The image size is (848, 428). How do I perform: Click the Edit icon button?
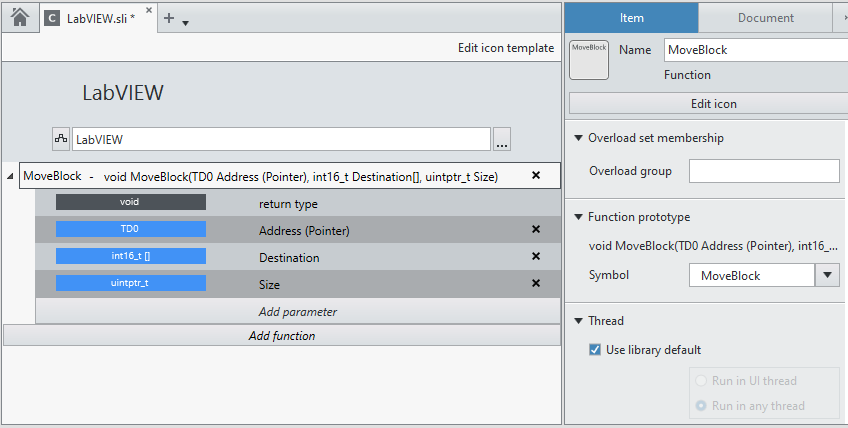pos(713,104)
